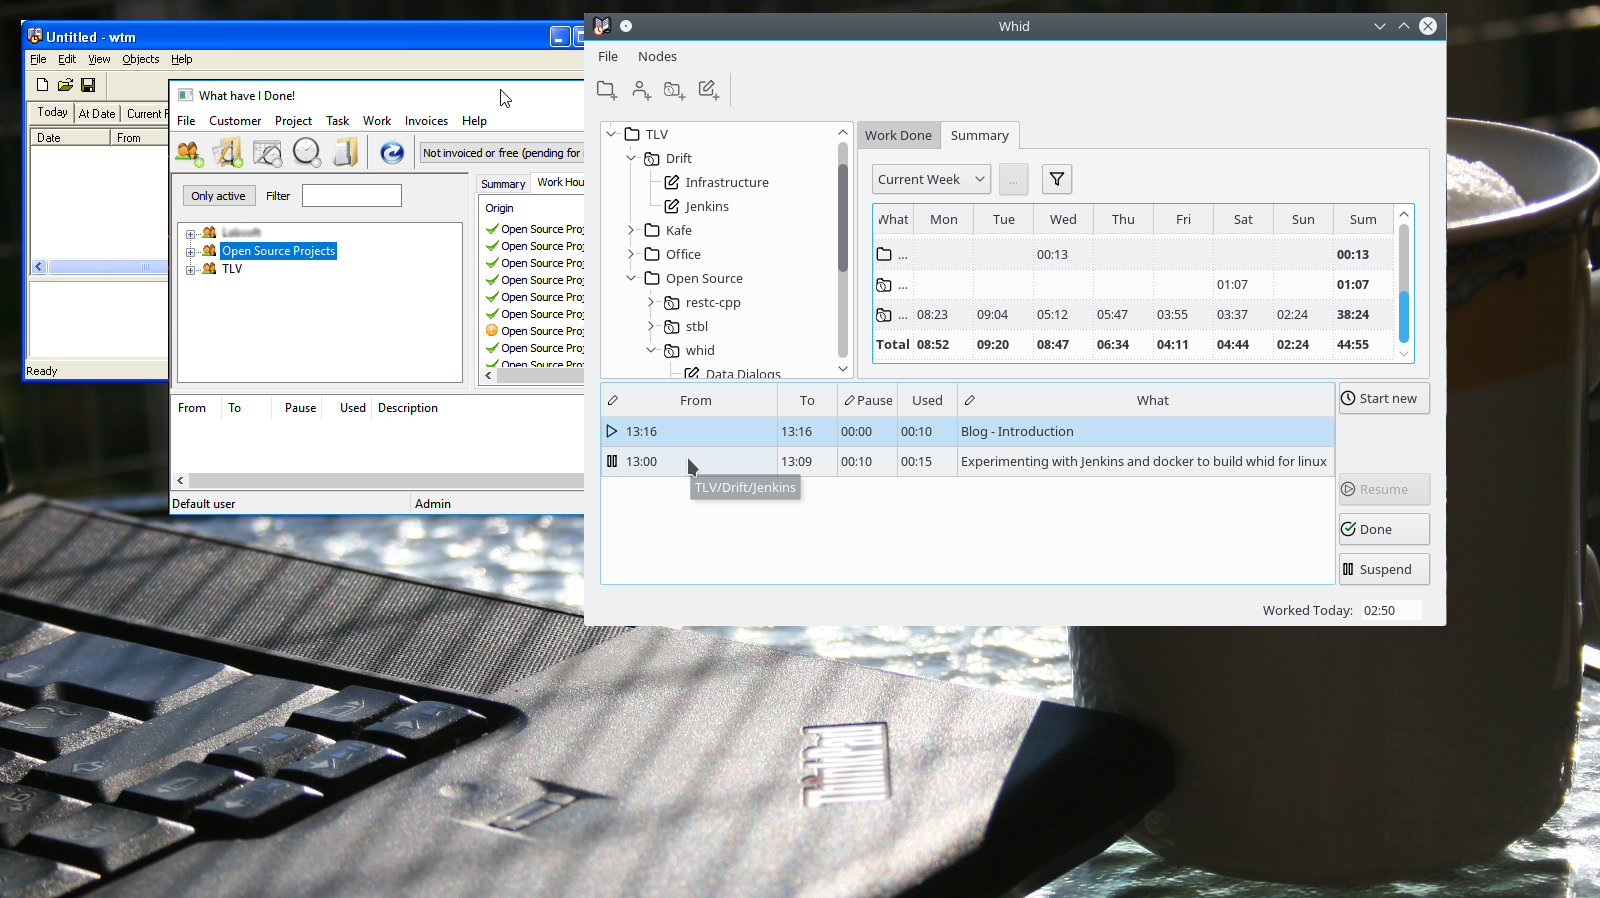
Task: Click the add folder icon in Whid toolbar
Action: 606,90
